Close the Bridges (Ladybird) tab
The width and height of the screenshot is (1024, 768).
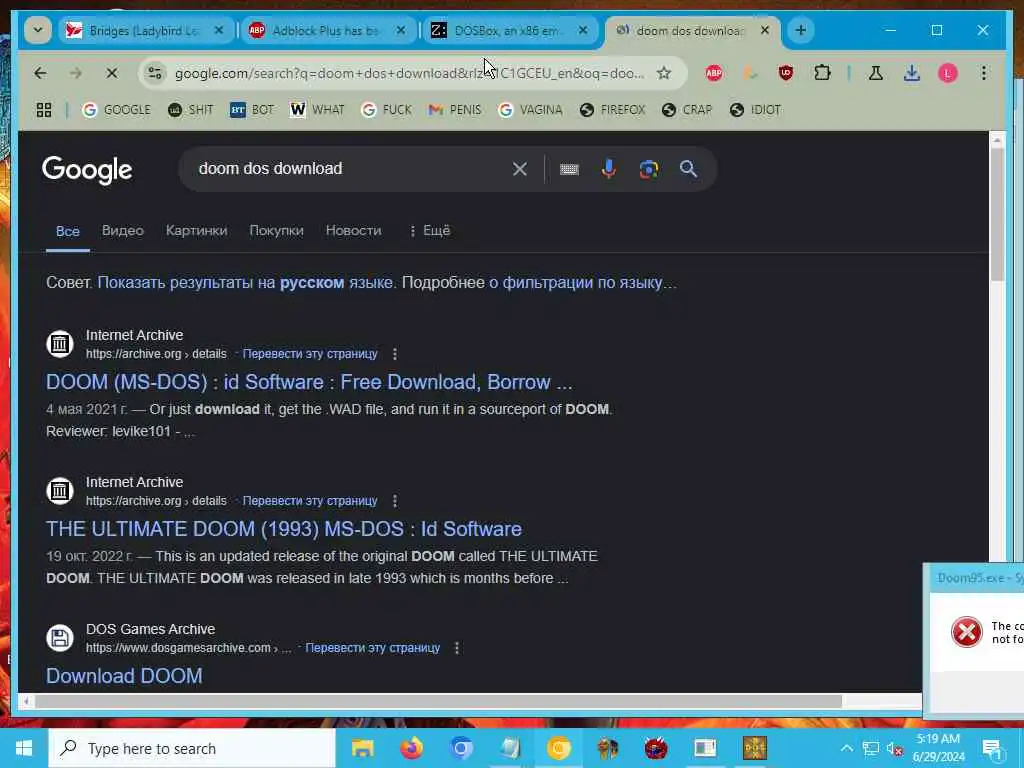click(x=219, y=30)
